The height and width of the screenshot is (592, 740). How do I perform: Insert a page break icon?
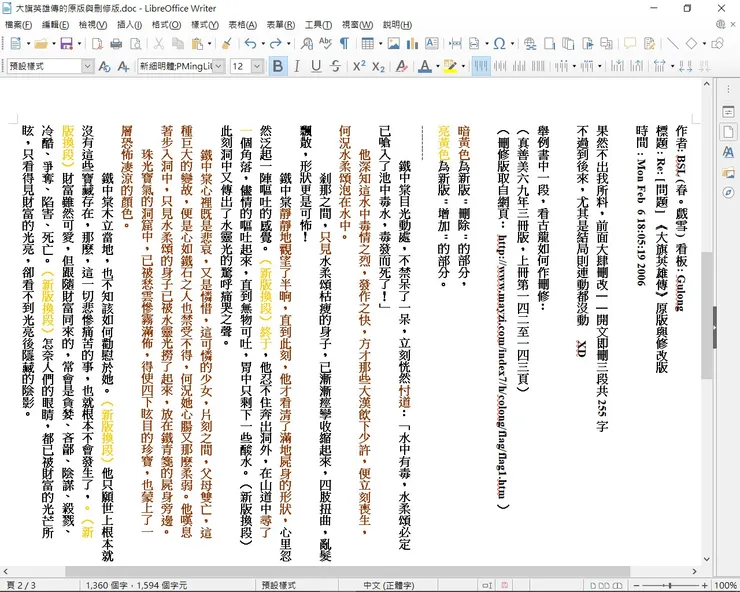coord(455,44)
